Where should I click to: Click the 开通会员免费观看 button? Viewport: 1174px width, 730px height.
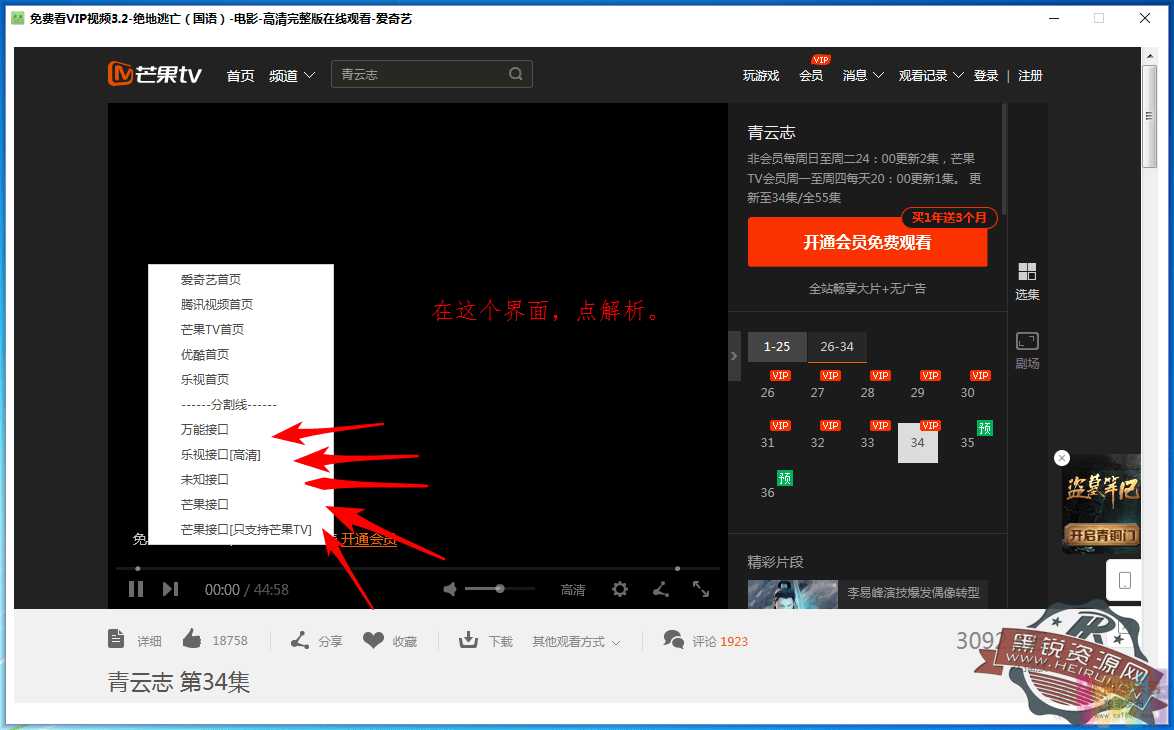pyautogui.click(x=867, y=243)
